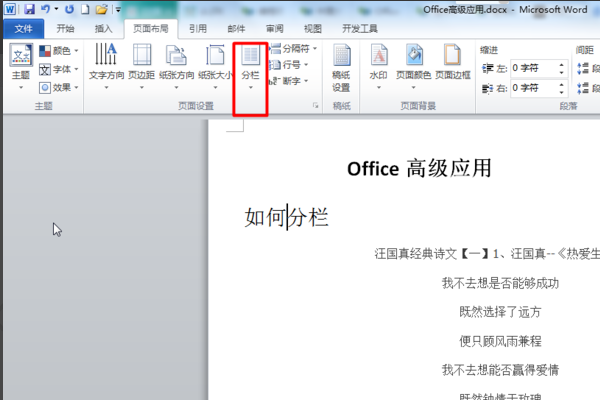Image resolution: width=600 pixels, height=400 pixels.
Task: Select the 页面布局 tab
Action: pyautogui.click(x=151, y=29)
